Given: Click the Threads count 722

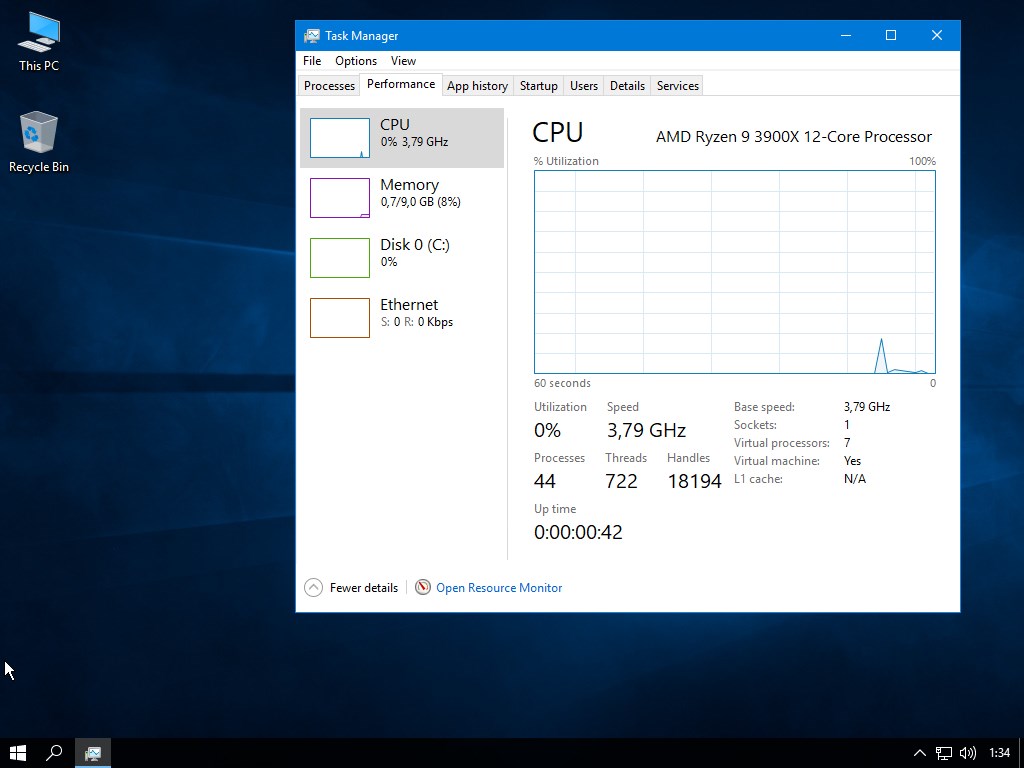Looking at the screenshot, I should click(621, 481).
